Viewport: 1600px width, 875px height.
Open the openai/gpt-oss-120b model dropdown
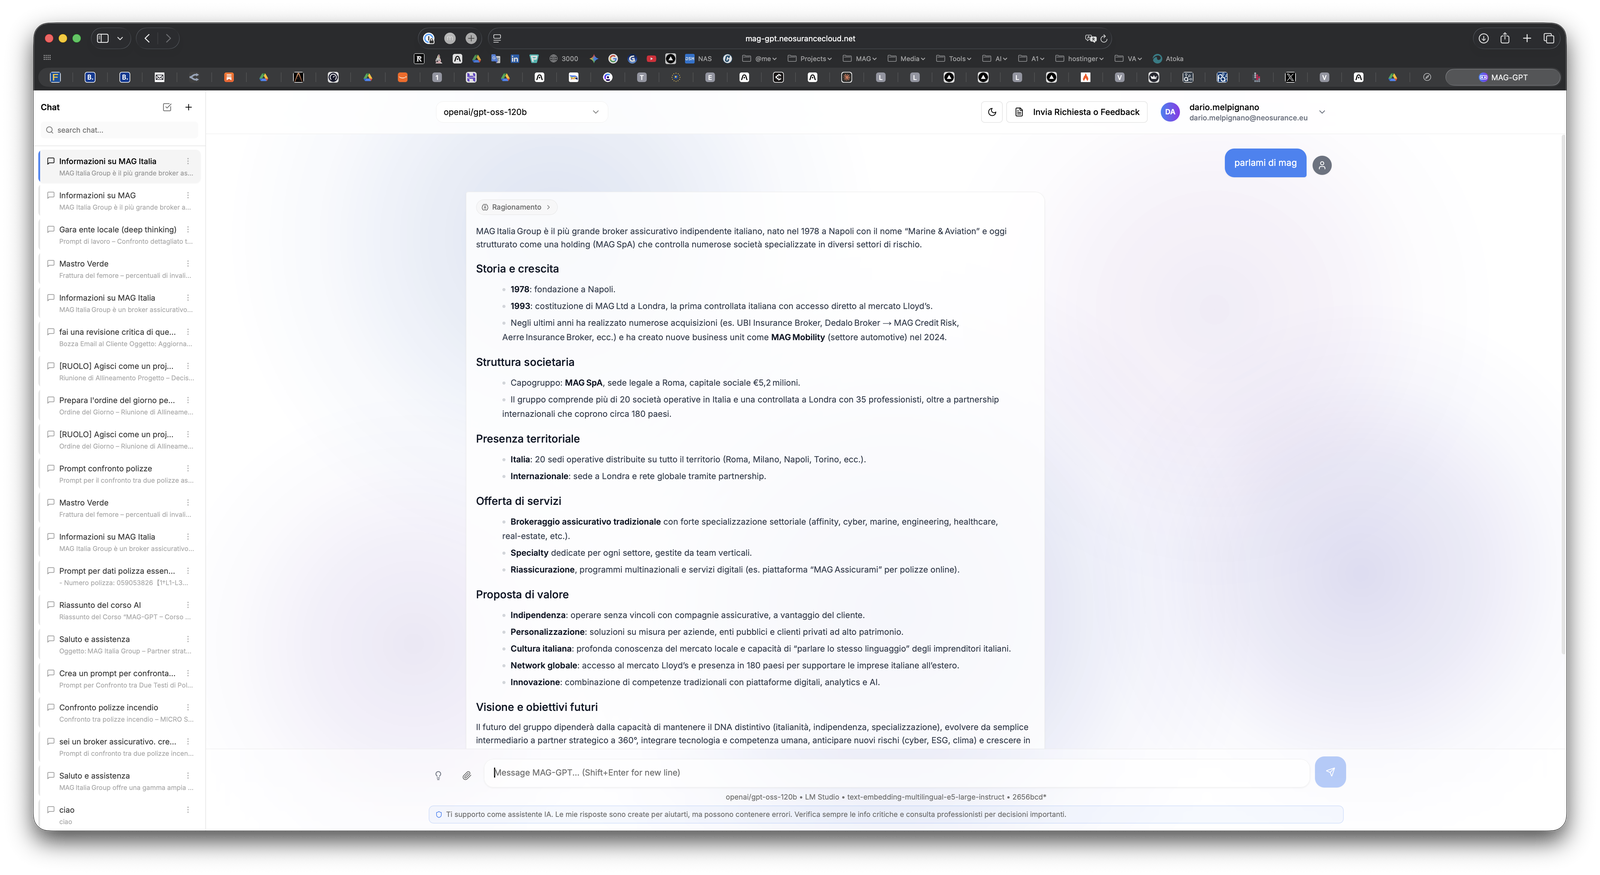521,112
